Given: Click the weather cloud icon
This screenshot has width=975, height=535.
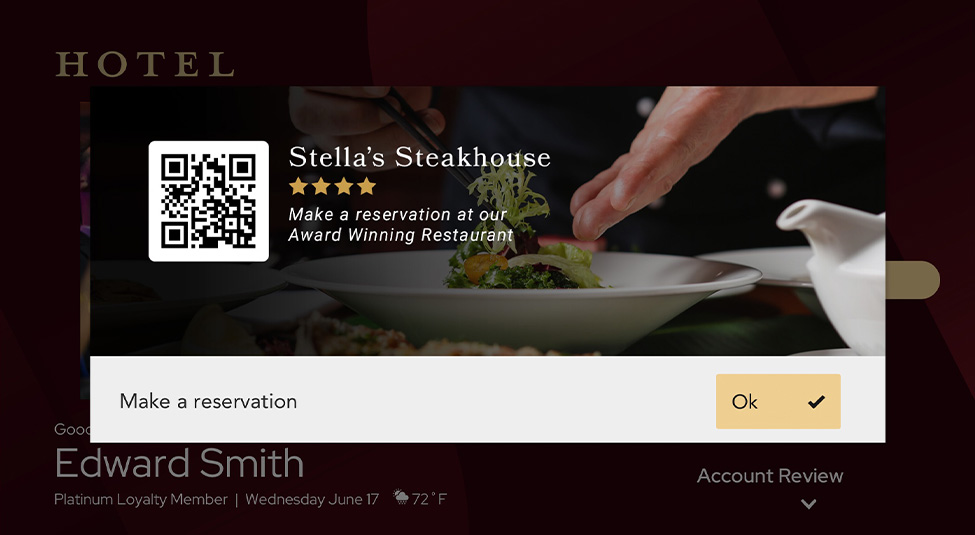Looking at the screenshot, I should click(x=401, y=497).
